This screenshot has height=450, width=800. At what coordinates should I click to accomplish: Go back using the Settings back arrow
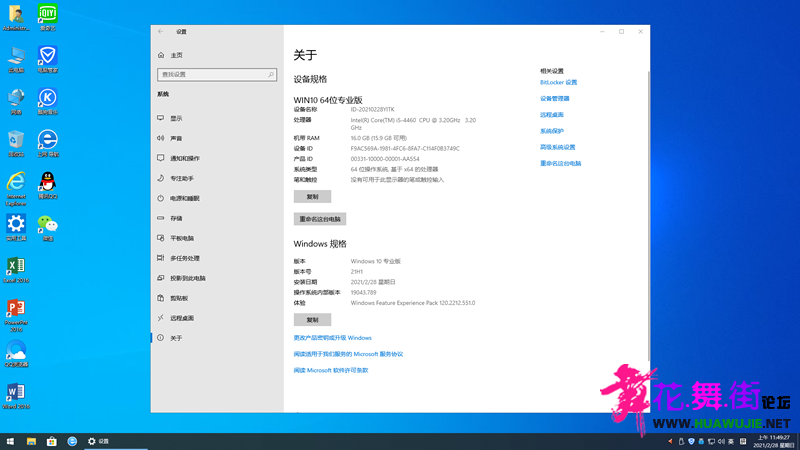point(161,32)
